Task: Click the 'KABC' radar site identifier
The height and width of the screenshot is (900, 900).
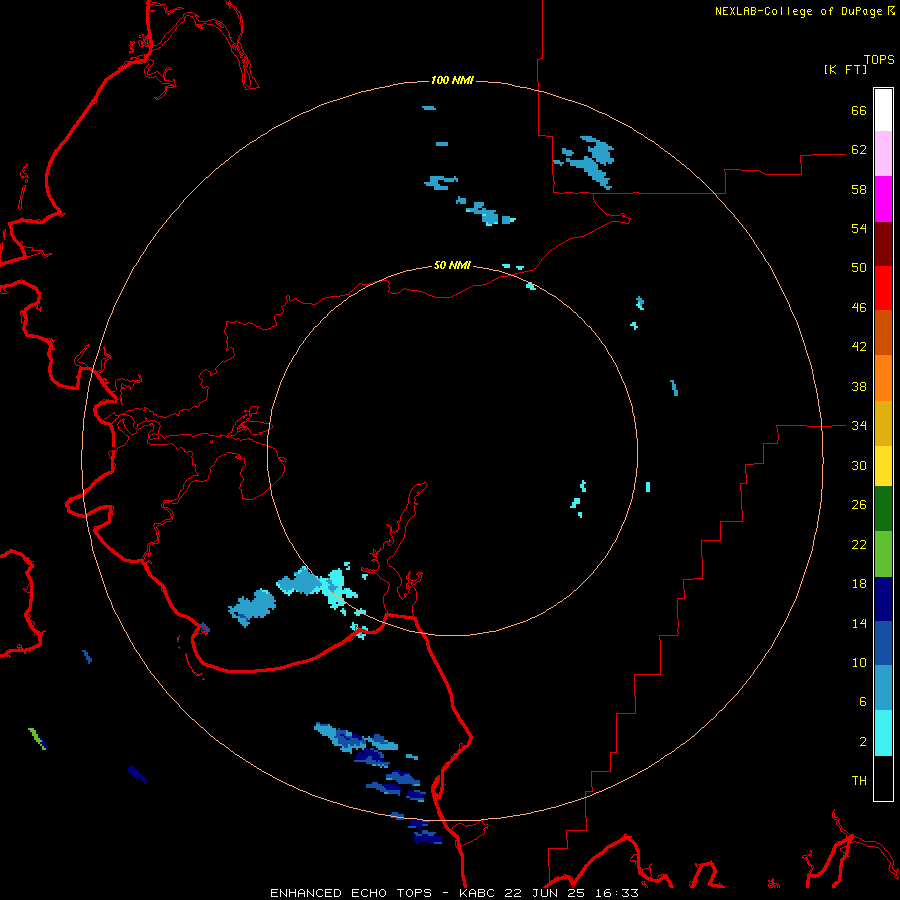Action: [479, 893]
